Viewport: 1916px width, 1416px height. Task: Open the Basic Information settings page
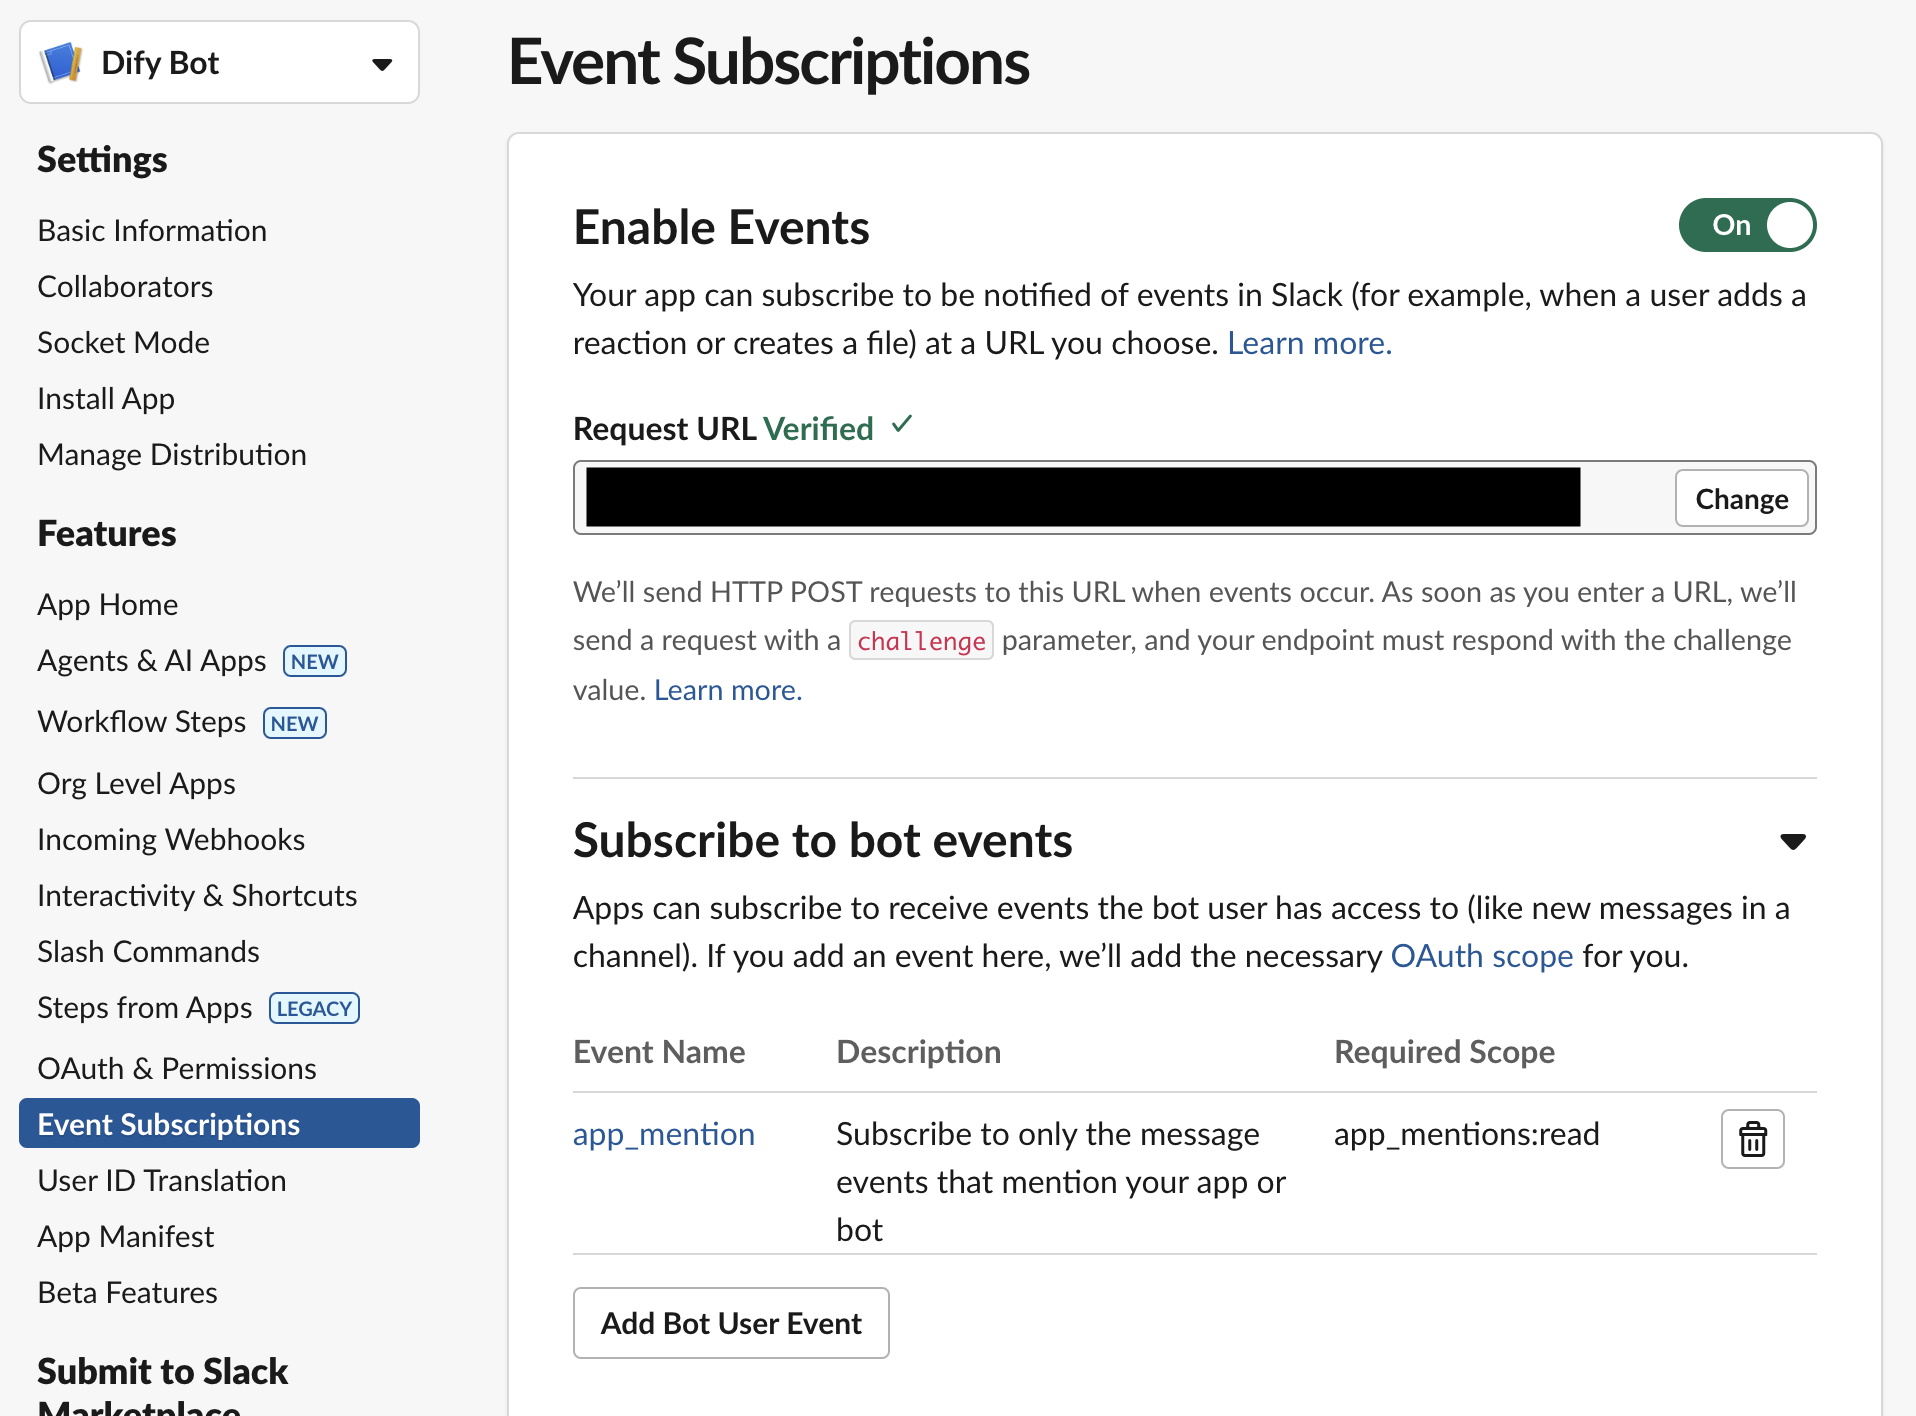click(x=152, y=231)
